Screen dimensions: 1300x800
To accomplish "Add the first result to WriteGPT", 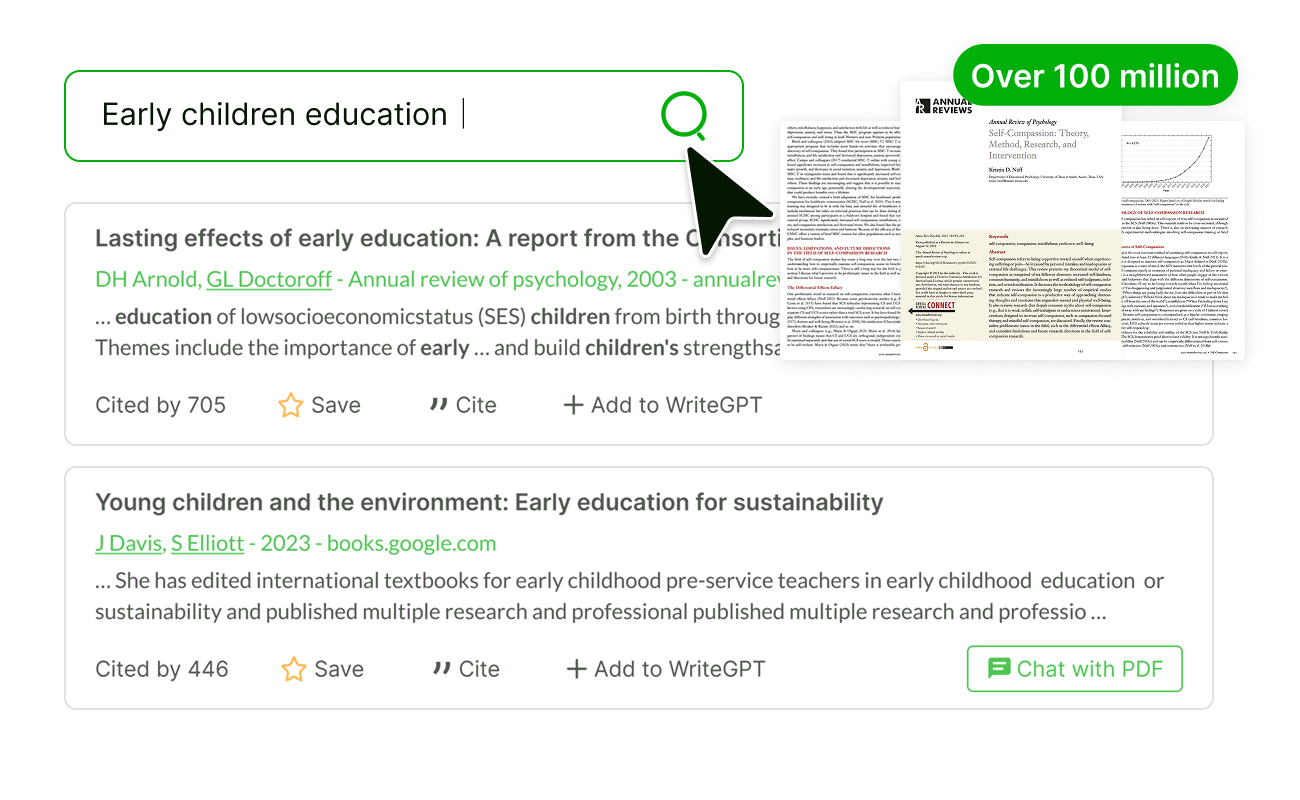I will (x=660, y=405).
